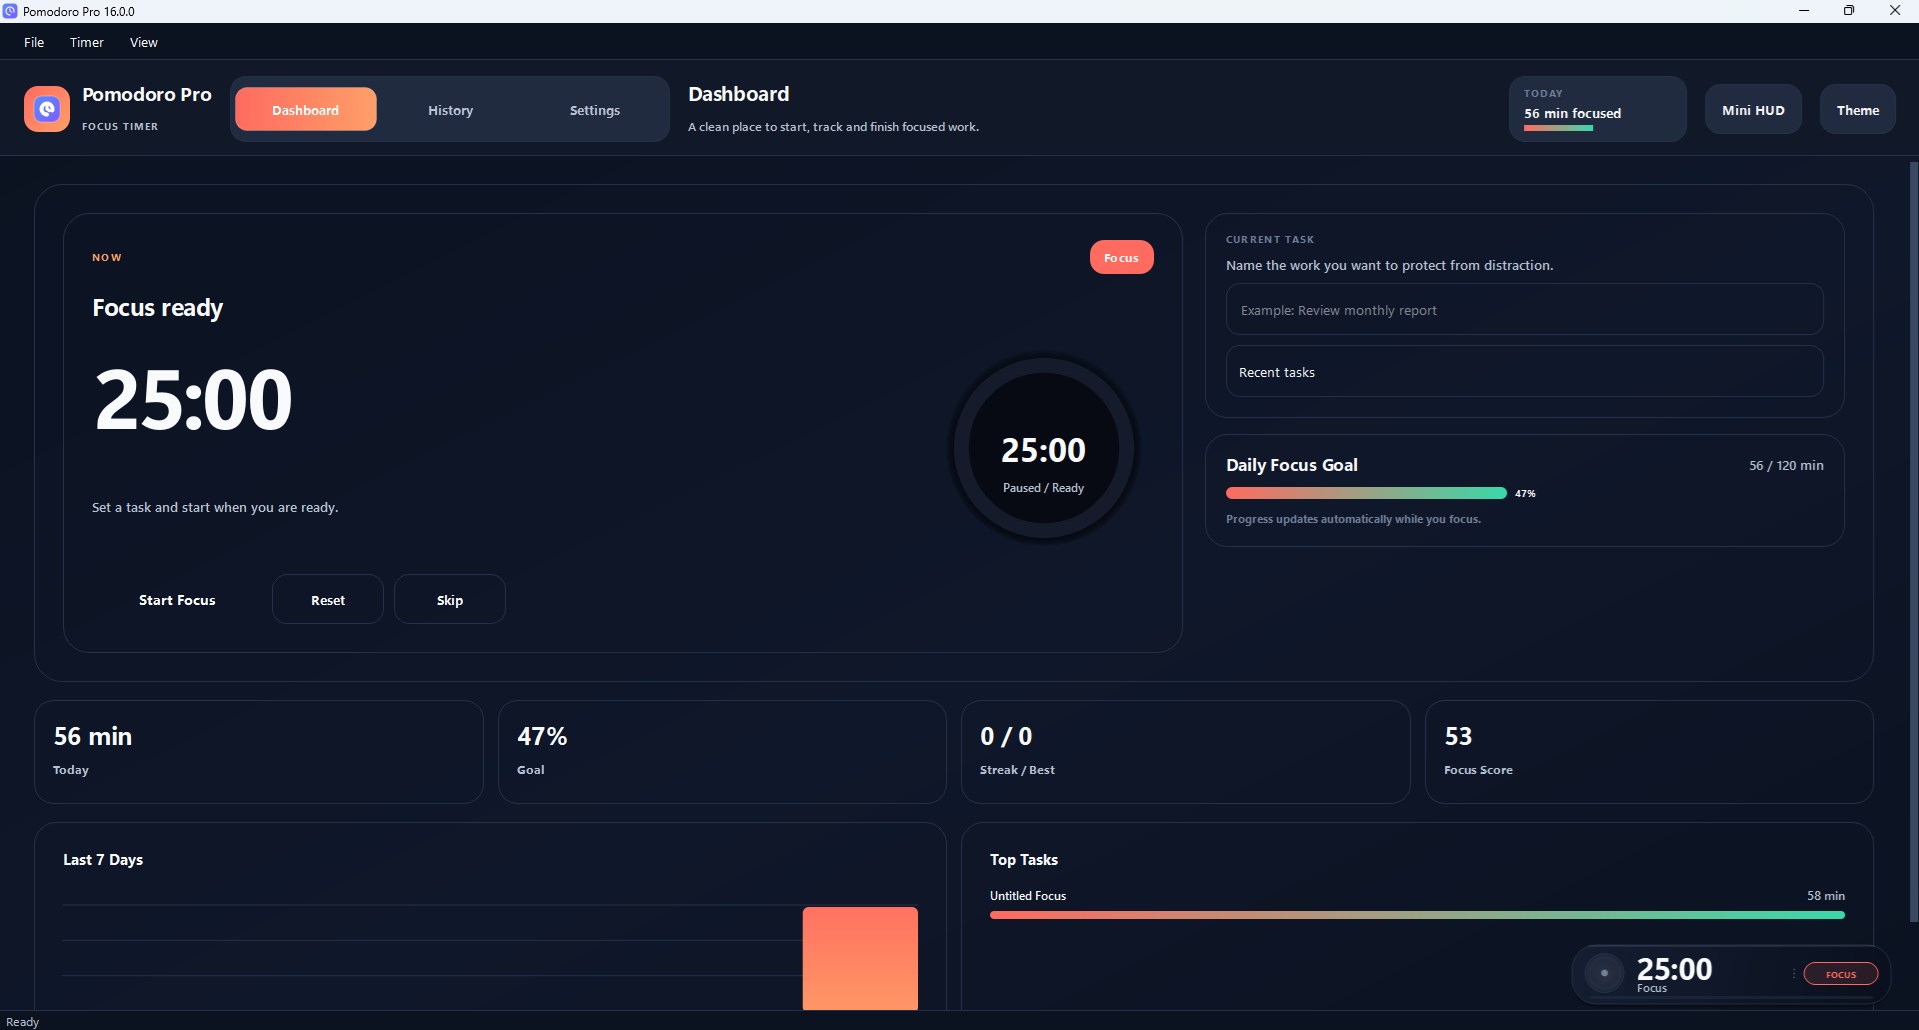Click the Reset timer button

328,600
